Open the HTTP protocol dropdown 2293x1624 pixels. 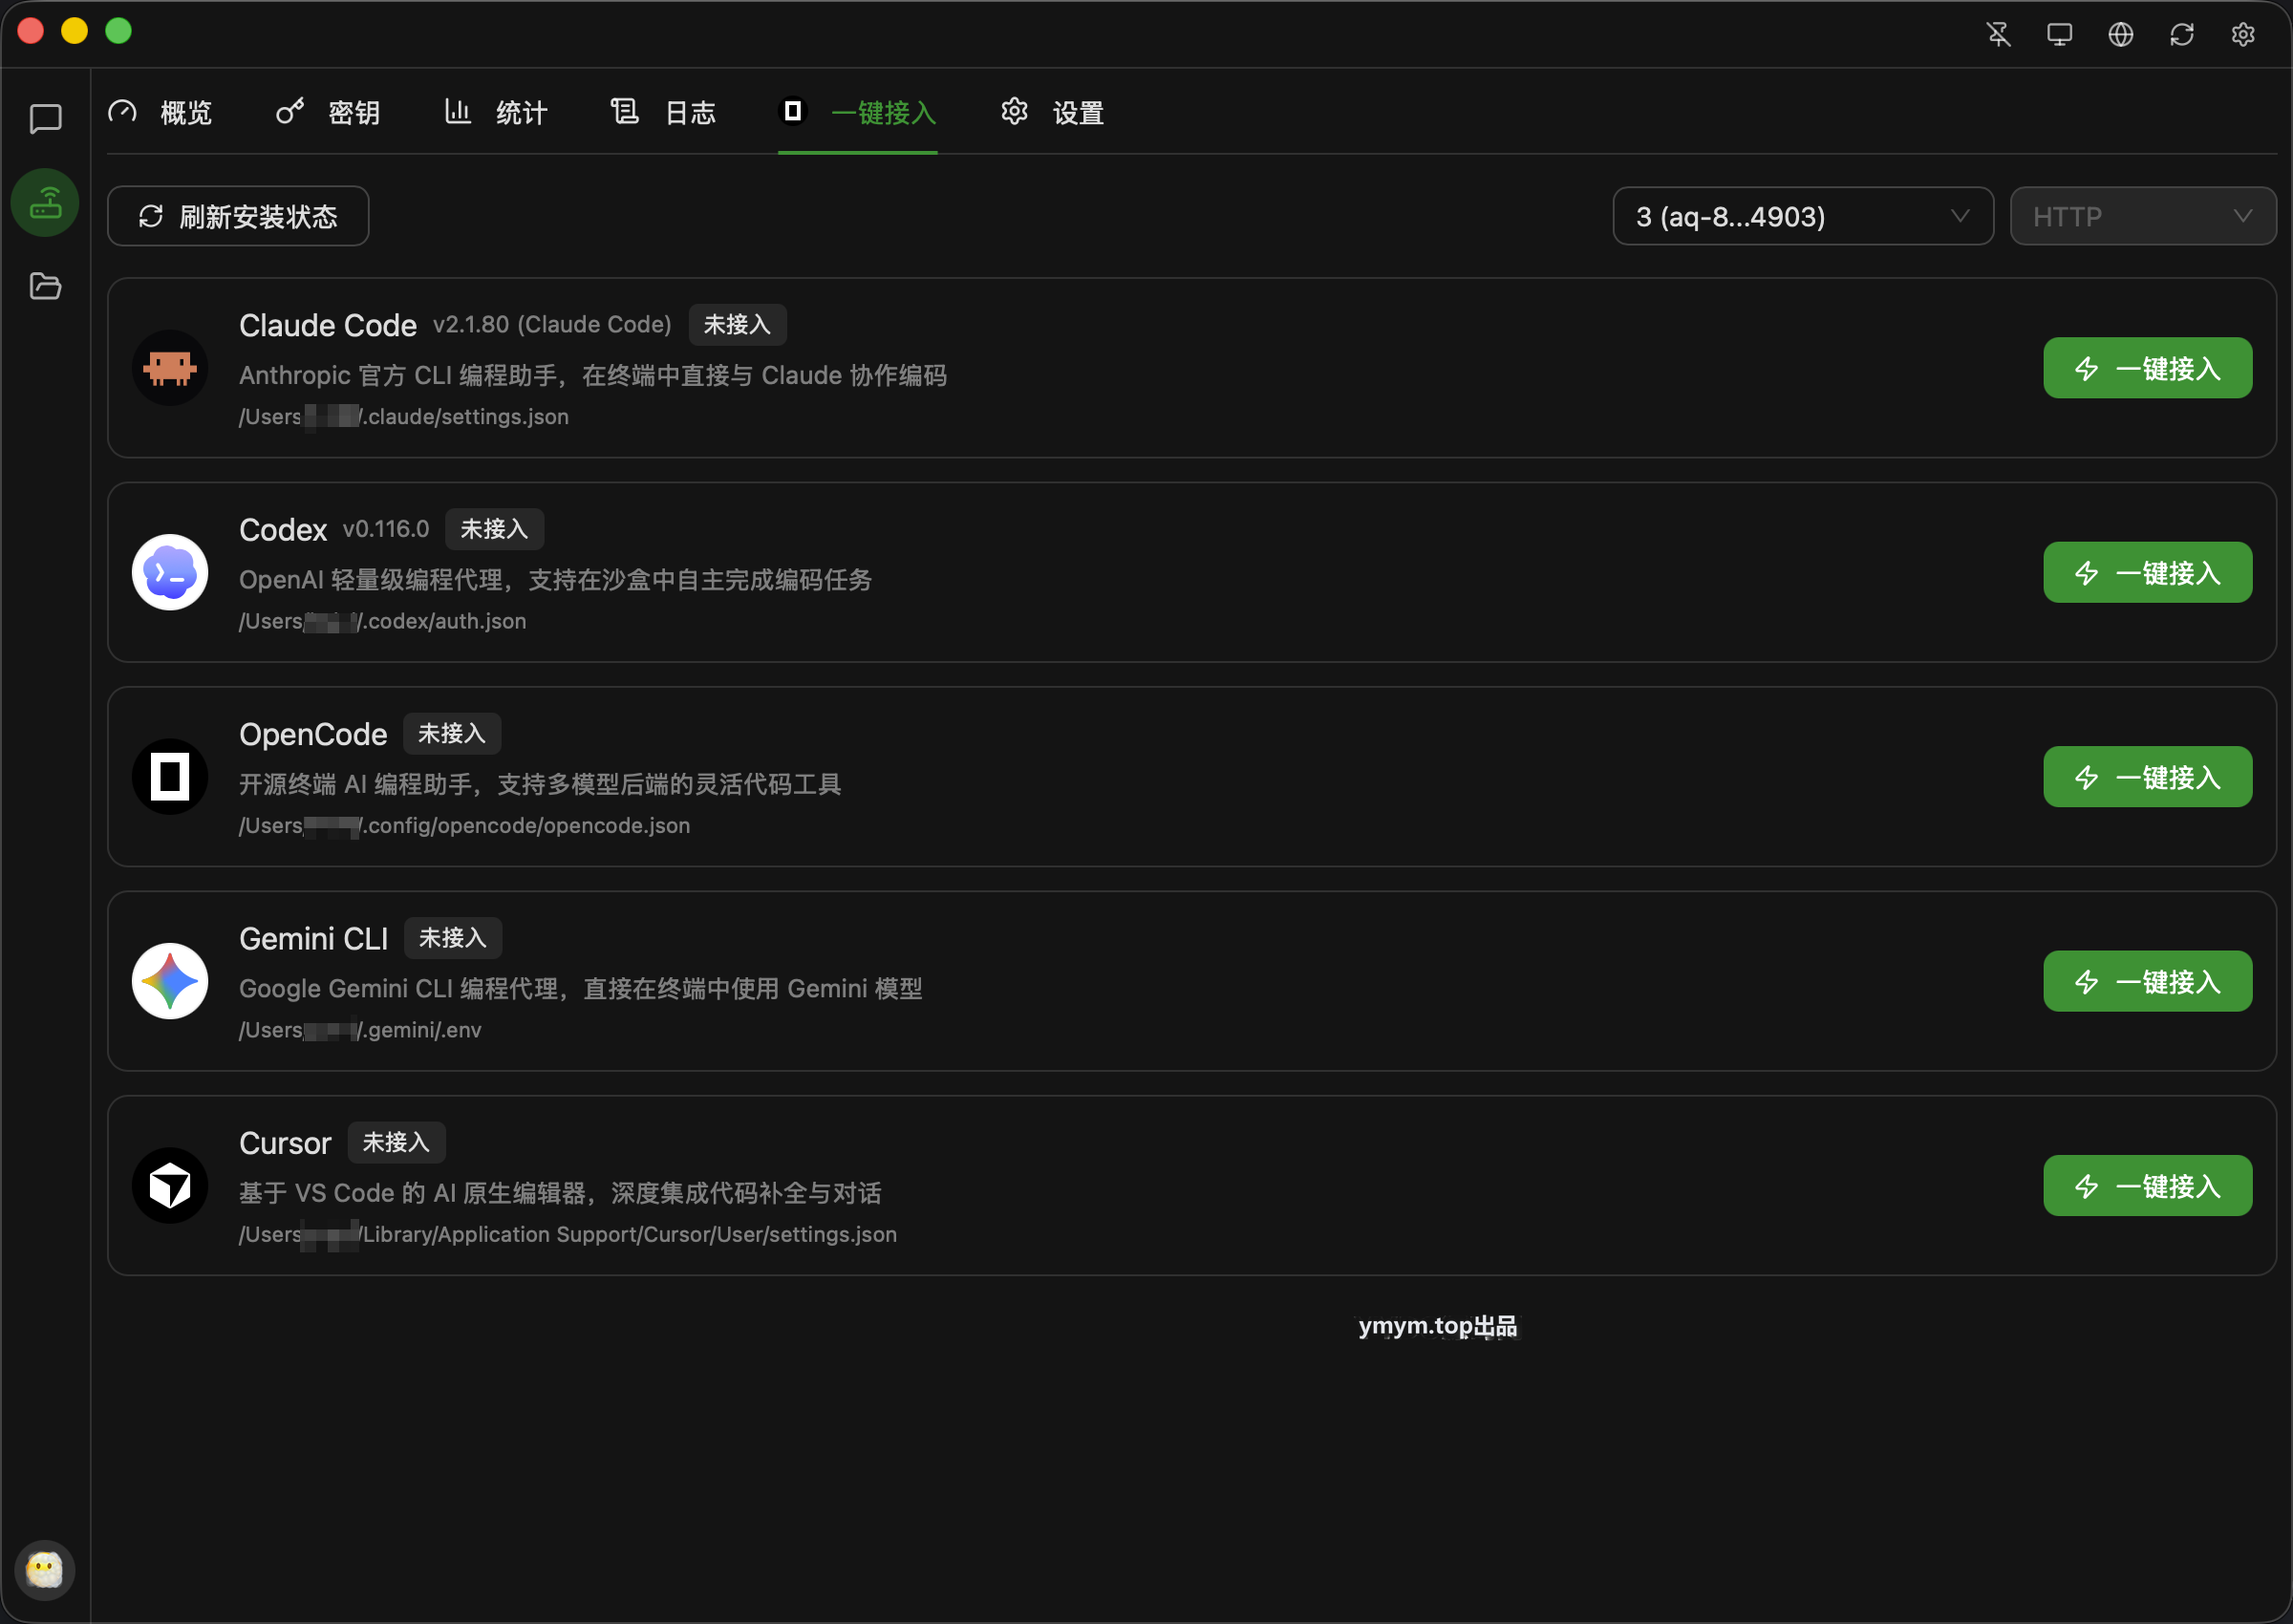tap(2143, 216)
